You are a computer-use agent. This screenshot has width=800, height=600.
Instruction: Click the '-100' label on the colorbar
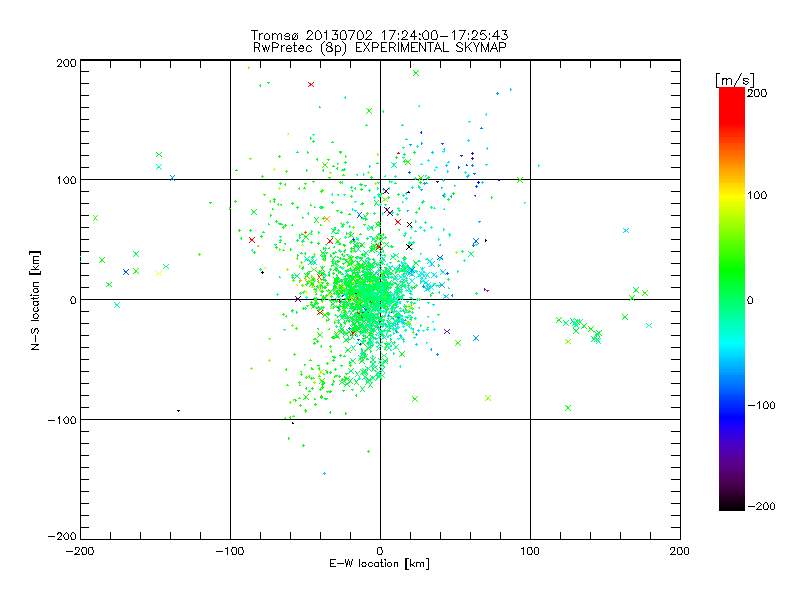coord(761,405)
